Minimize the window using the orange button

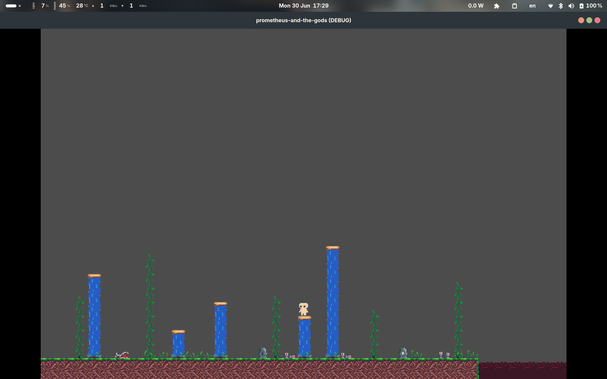(581, 20)
